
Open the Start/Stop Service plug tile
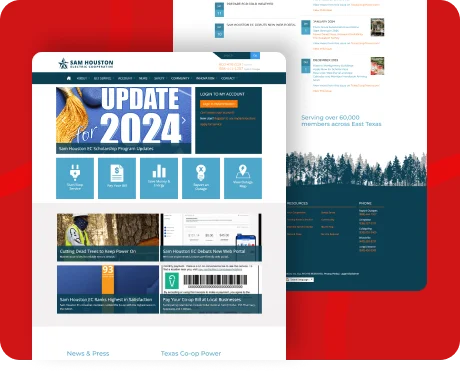coord(75,178)
